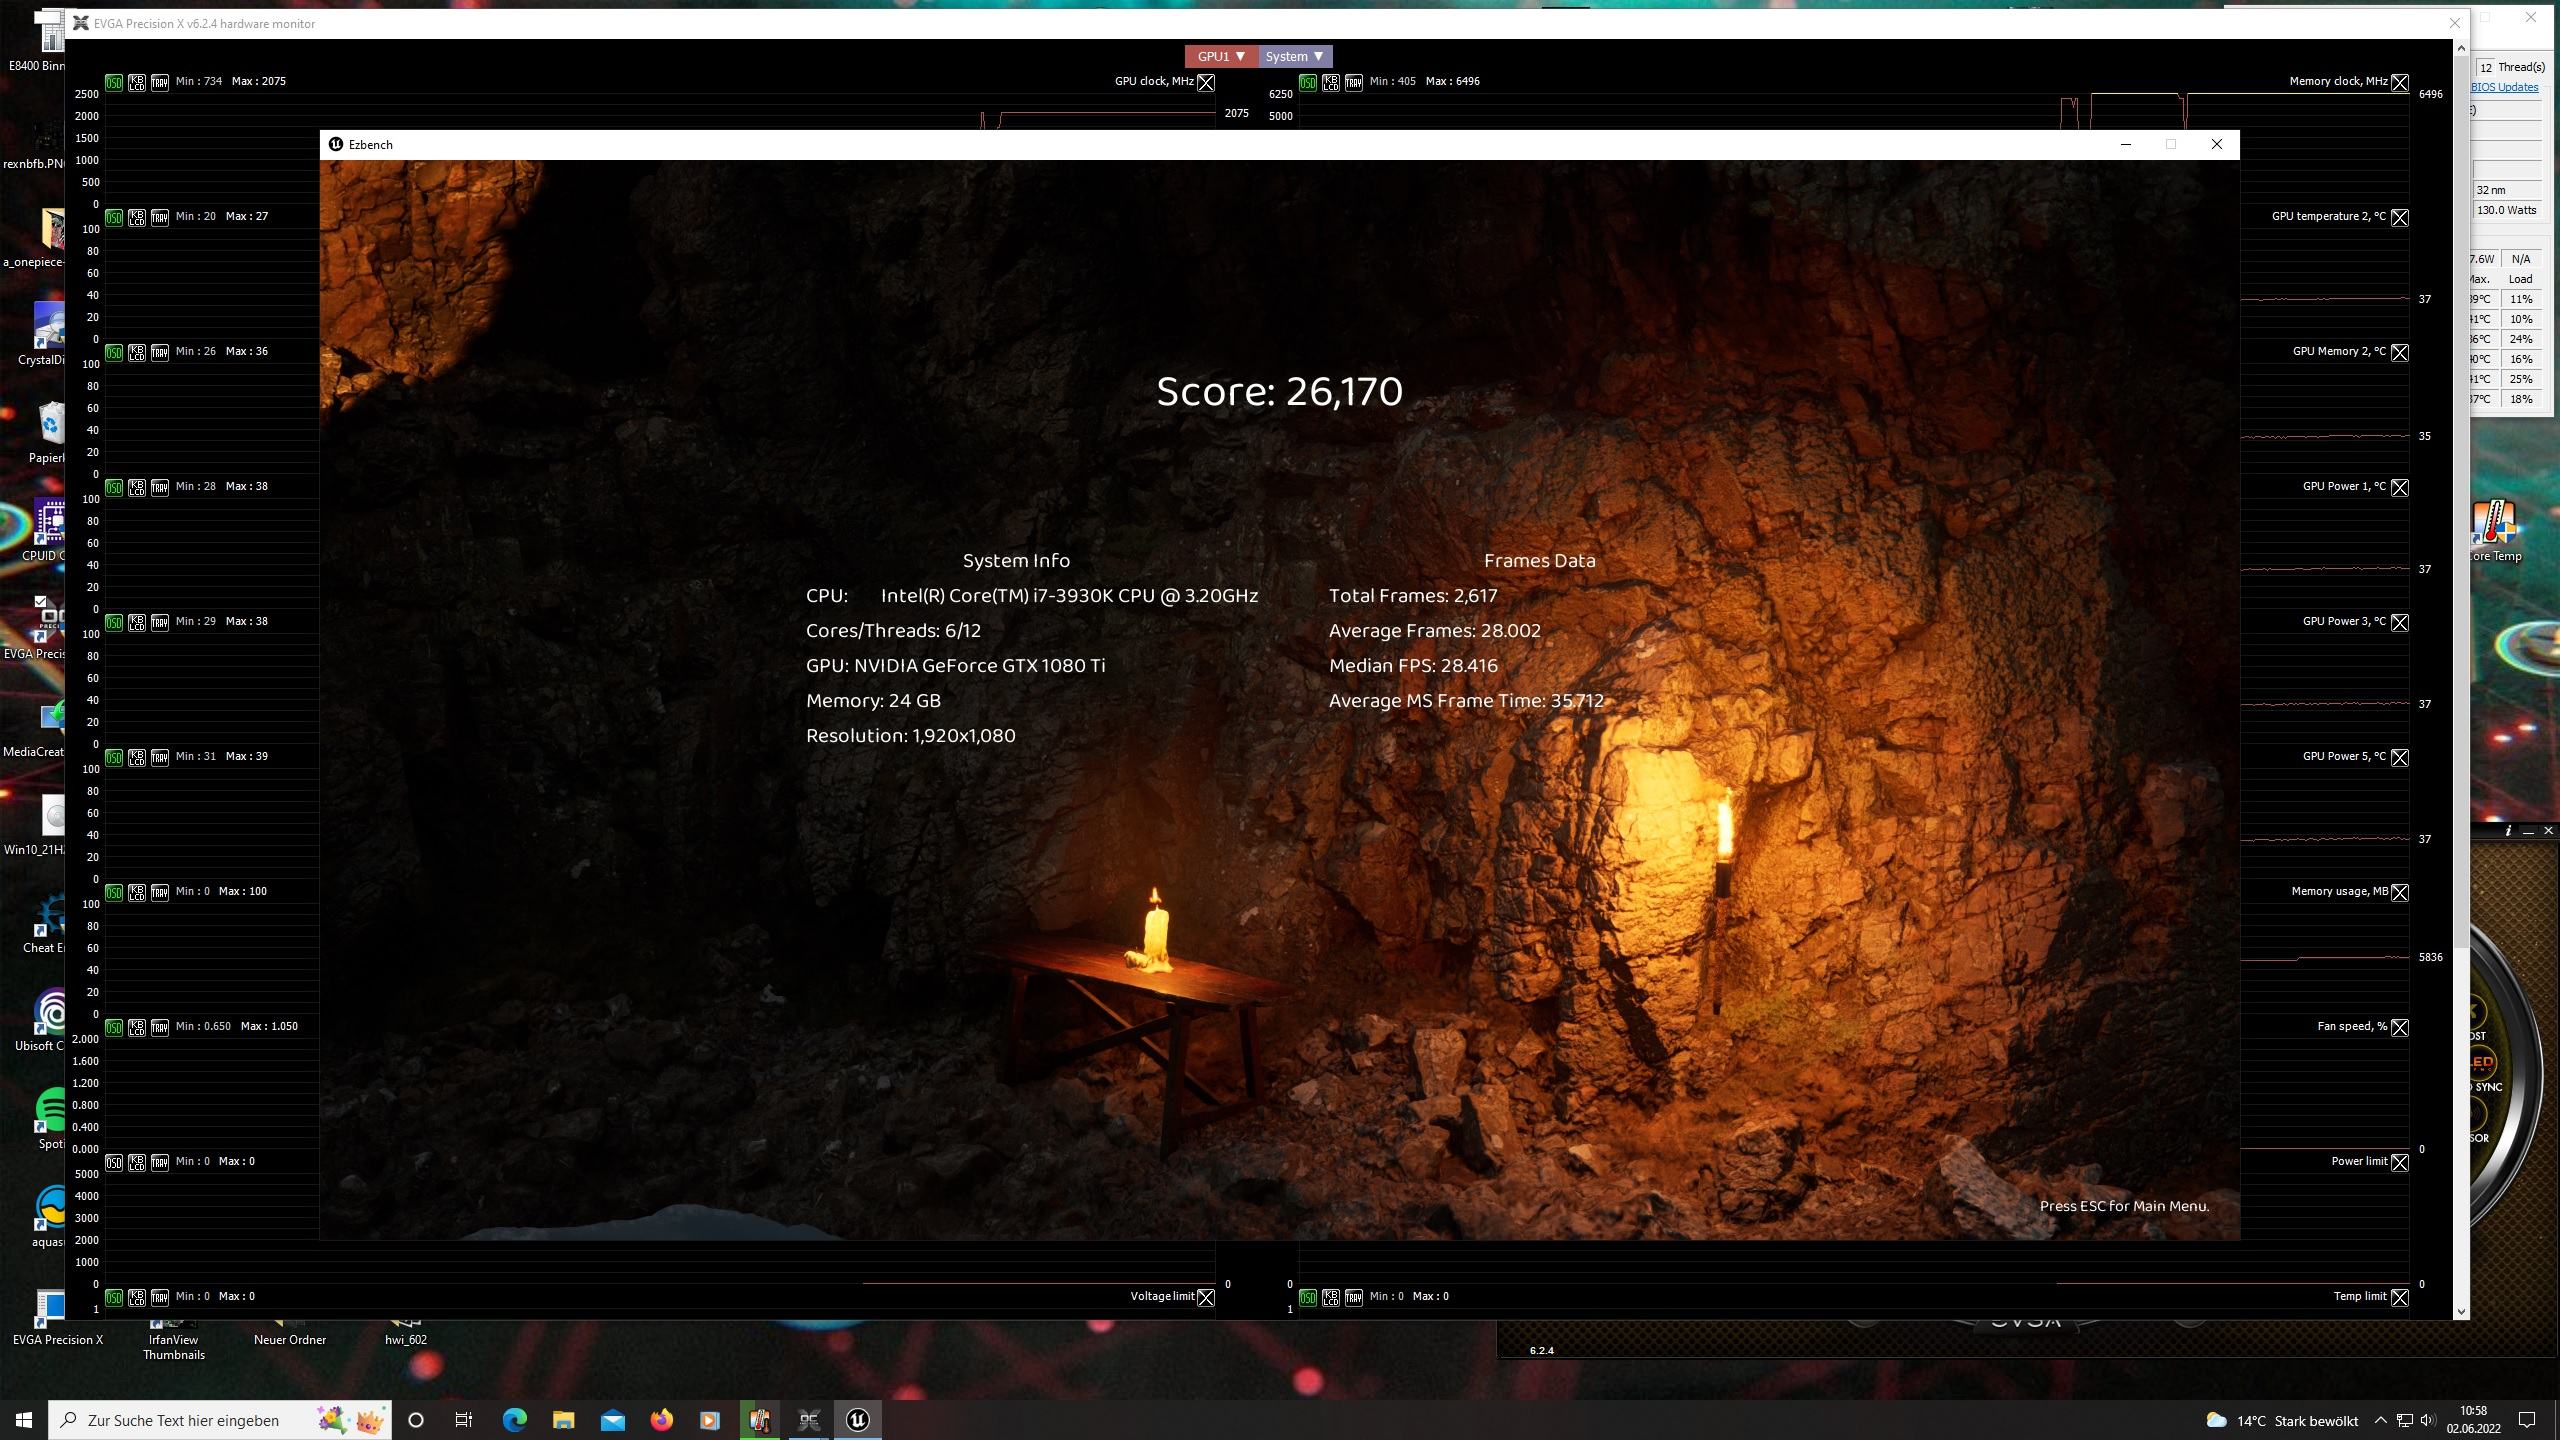Toggle OSD on the Min 28 Max 38 graph
The width and height of the screenshot is (2560, 1440).
click(114, 487)
